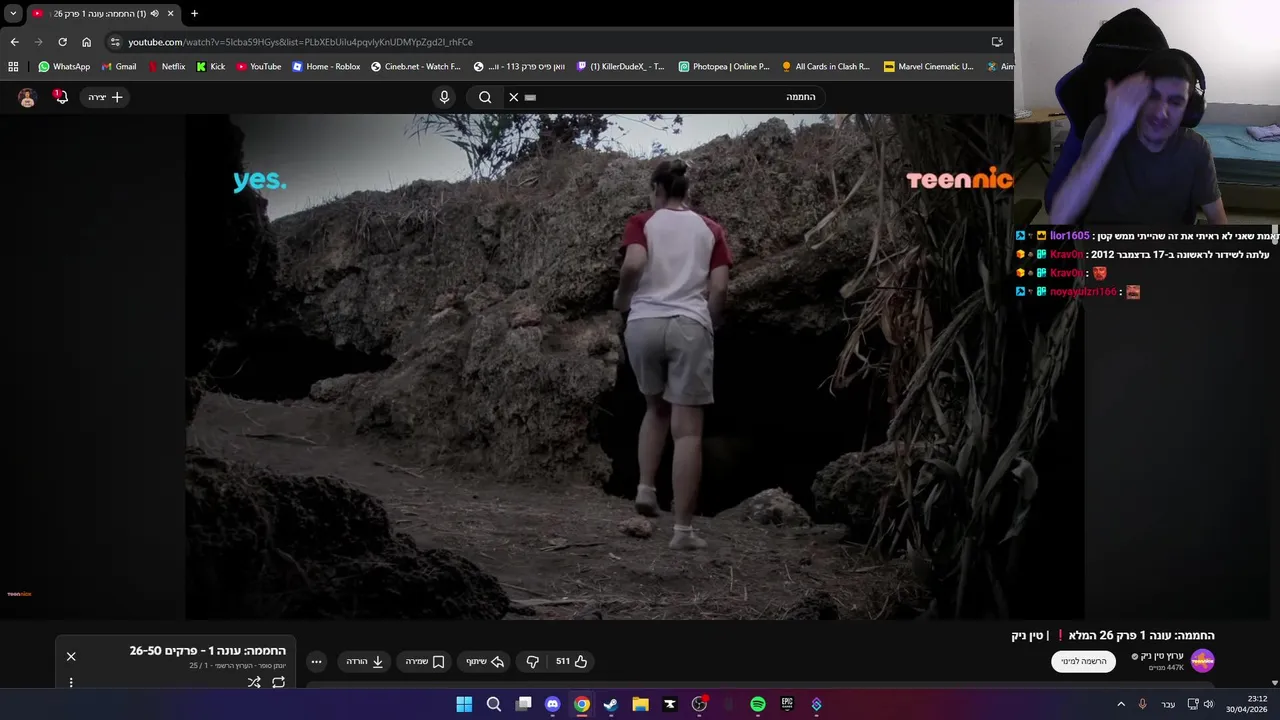
Task: Open Spotify from taskbar
Action: pos(758,704)
